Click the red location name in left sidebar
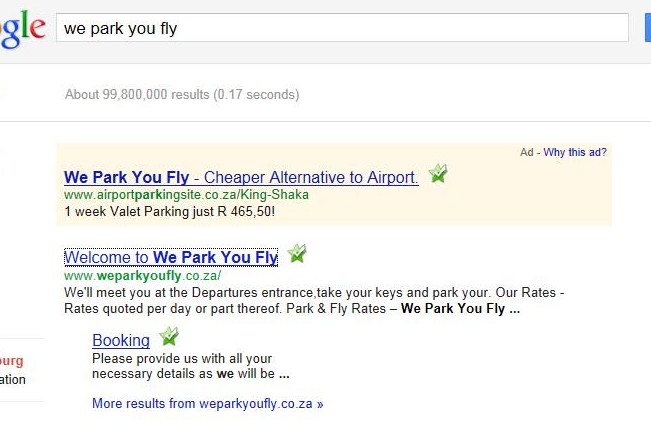651x427 pixels. (x=12, y=361)
